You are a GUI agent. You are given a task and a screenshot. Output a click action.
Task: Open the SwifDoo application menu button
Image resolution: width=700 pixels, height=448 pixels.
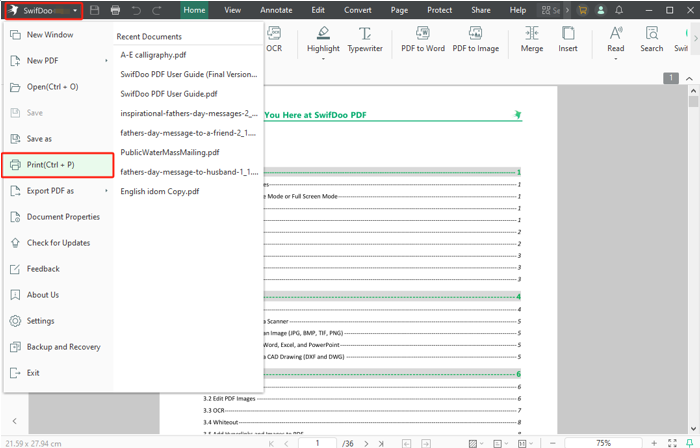coord(43,10)
